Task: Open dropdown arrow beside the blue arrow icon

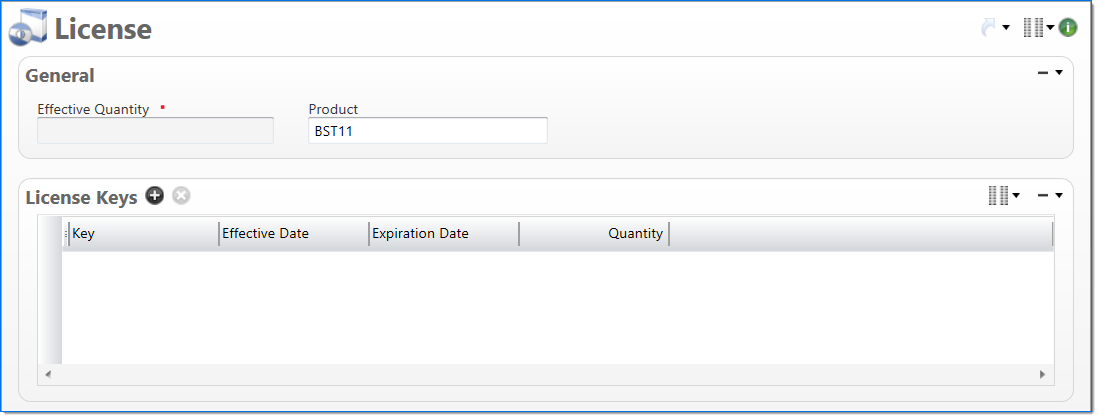Action: pyautogui.click(x=1006, y=29)
